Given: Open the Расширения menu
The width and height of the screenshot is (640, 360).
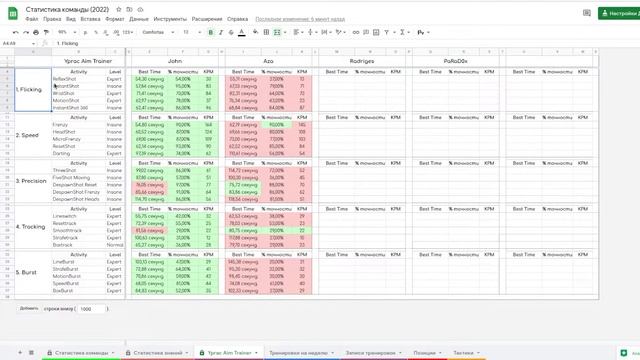Looking at the screenshot, I should (x=207, y=19).
